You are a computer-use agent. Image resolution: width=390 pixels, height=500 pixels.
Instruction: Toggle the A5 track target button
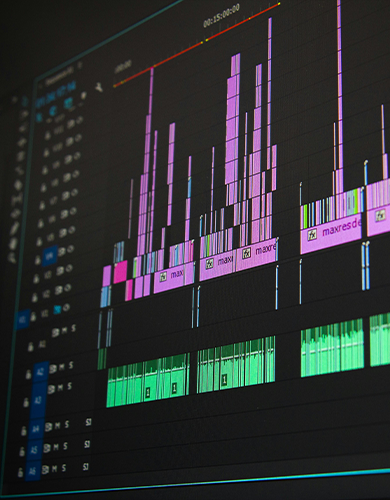click(34, 451)
